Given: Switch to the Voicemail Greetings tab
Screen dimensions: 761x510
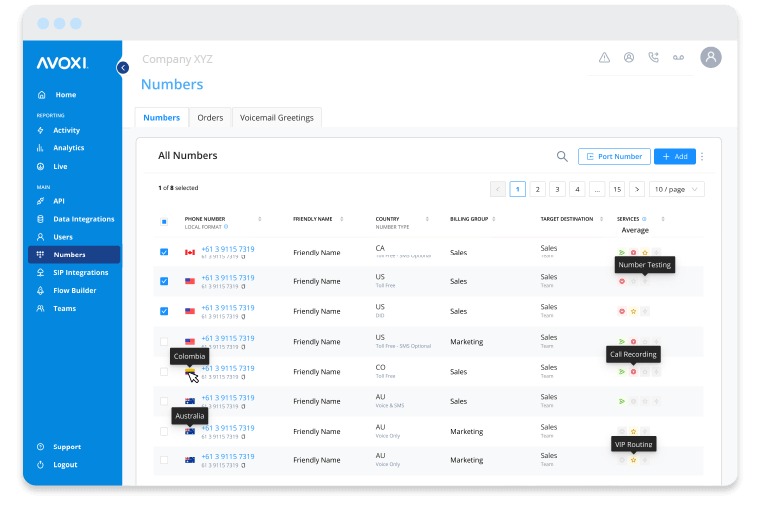Looking at the screenshot, I should coord(277,117).
